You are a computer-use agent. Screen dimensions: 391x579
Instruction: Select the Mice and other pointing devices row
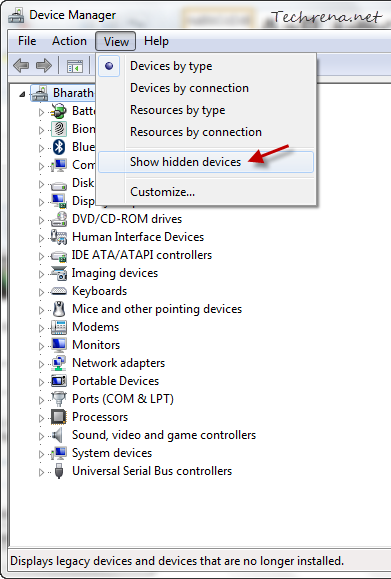tap(157, 309)
